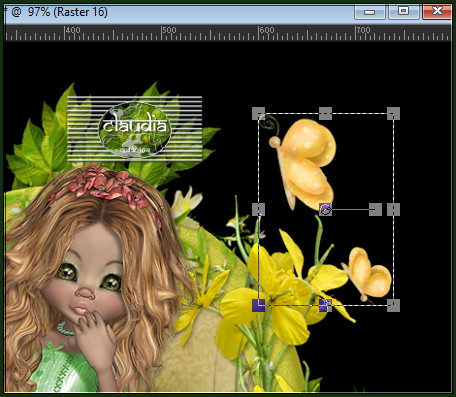Screen dimensions: 456x397
Task: Click the middle-left selection handle
Action: 259,210
